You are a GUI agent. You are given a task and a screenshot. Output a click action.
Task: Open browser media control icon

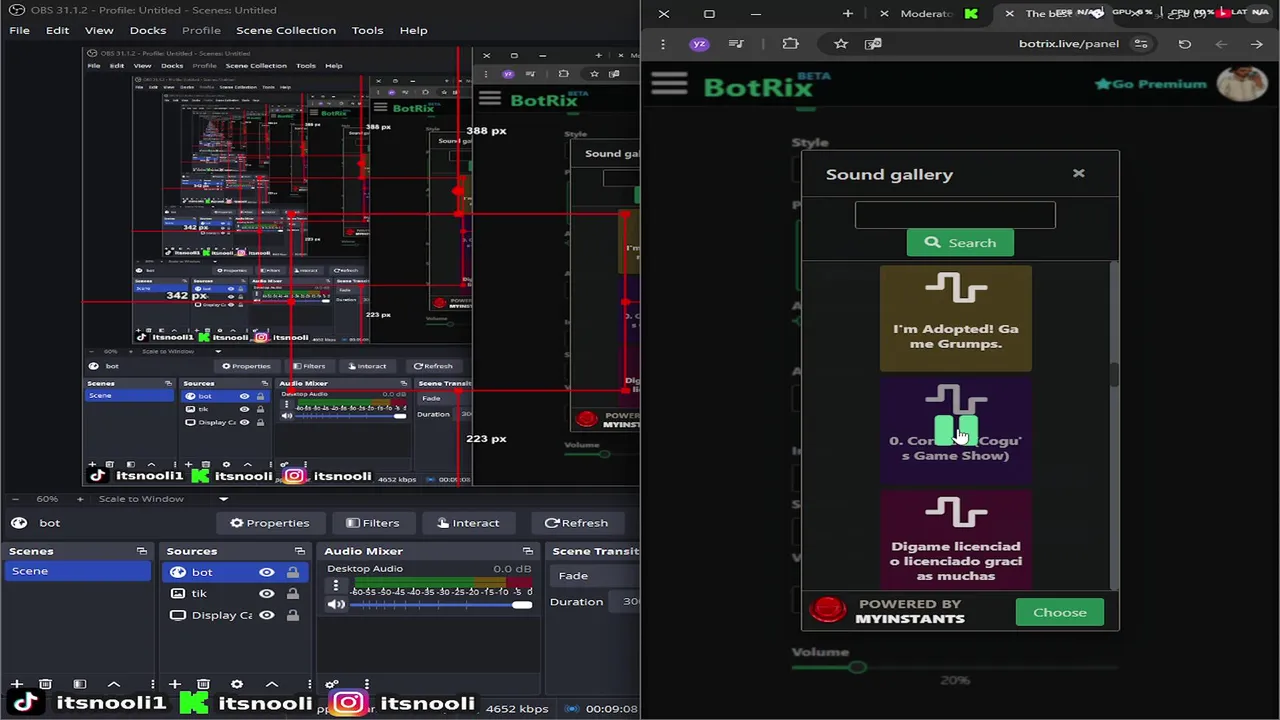click(x=736, y=44)
